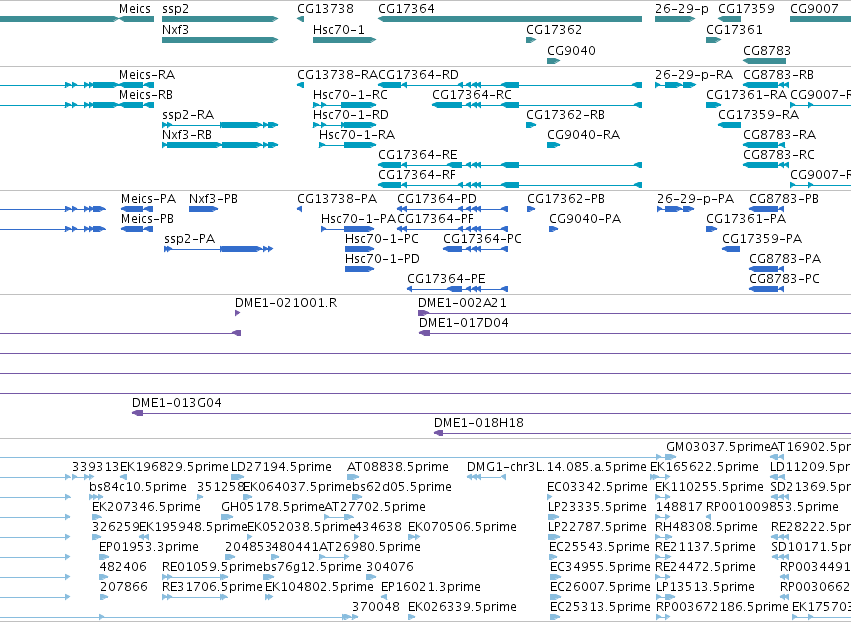Click the CG17359 gene label
The width and height of the screenshot is (851, 622).
pos(746,9)
